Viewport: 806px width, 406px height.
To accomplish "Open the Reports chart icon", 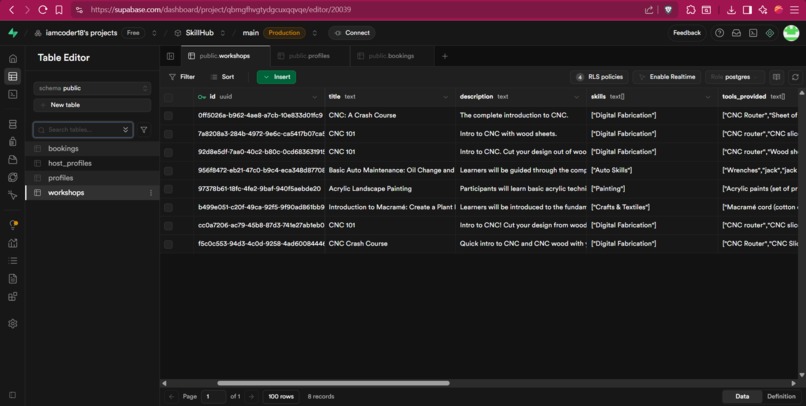I will 13,243.
